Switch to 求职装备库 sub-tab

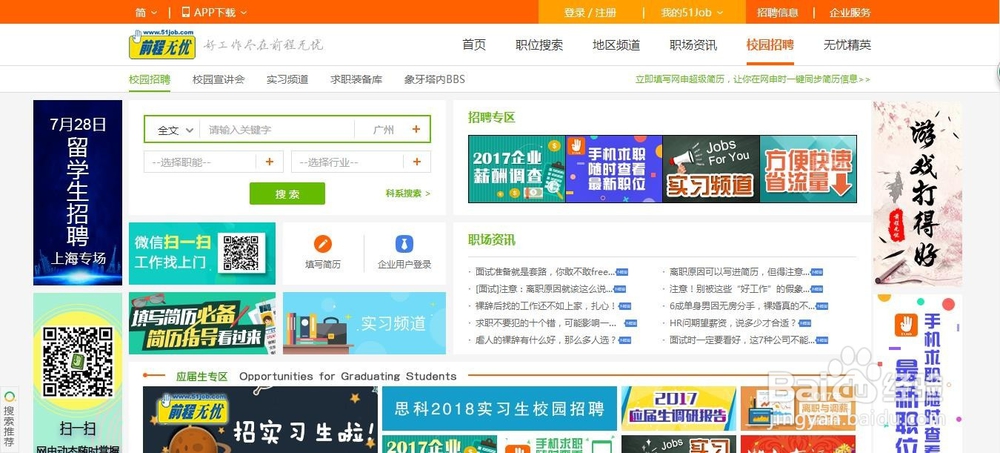pos(357,79)
